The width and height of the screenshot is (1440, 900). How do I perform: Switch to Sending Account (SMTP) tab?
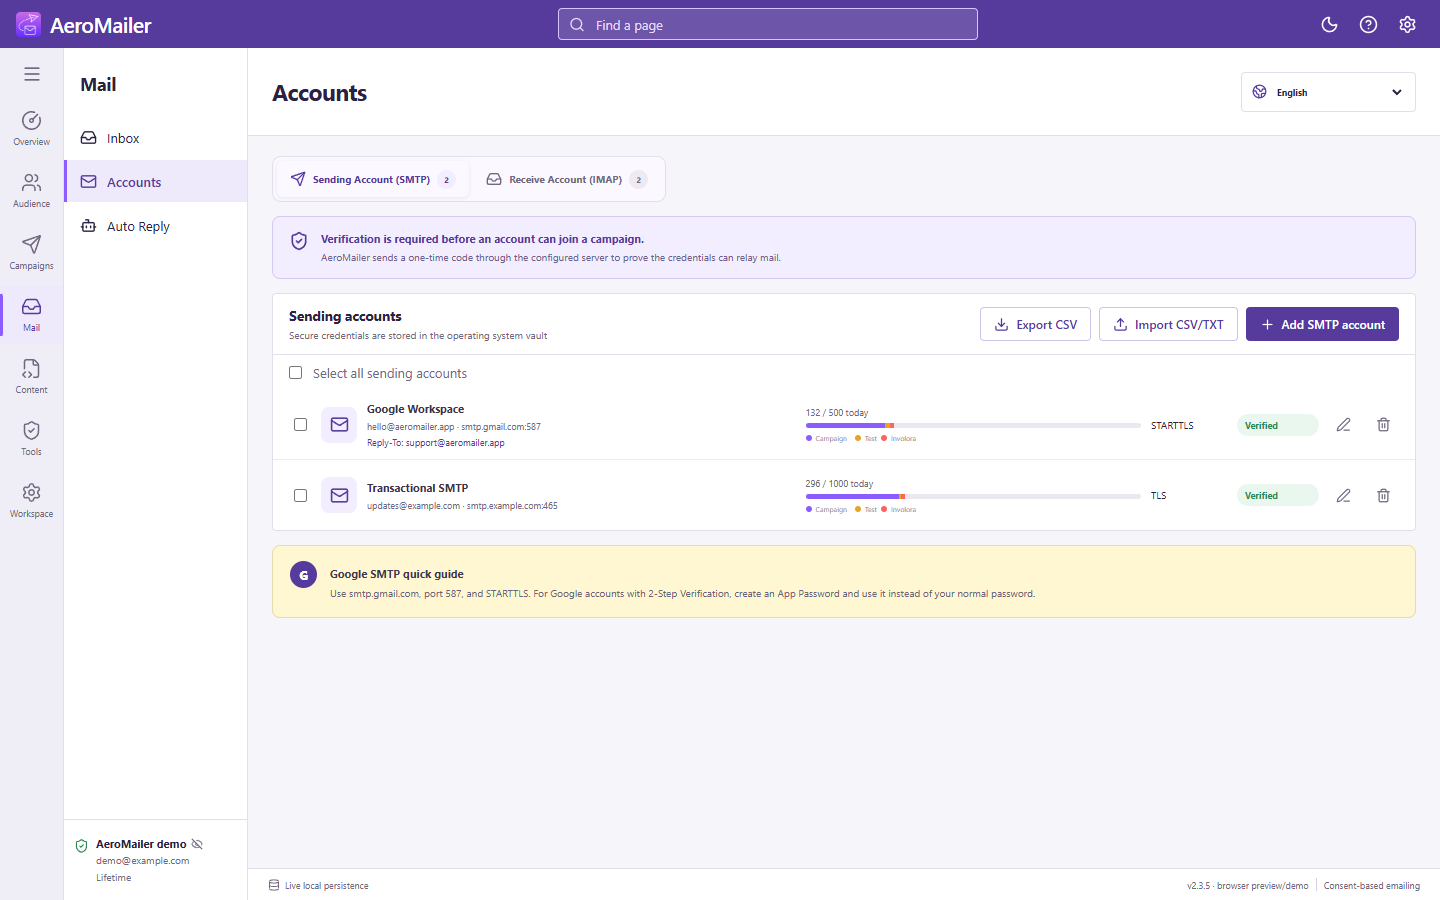coord(372,180)
